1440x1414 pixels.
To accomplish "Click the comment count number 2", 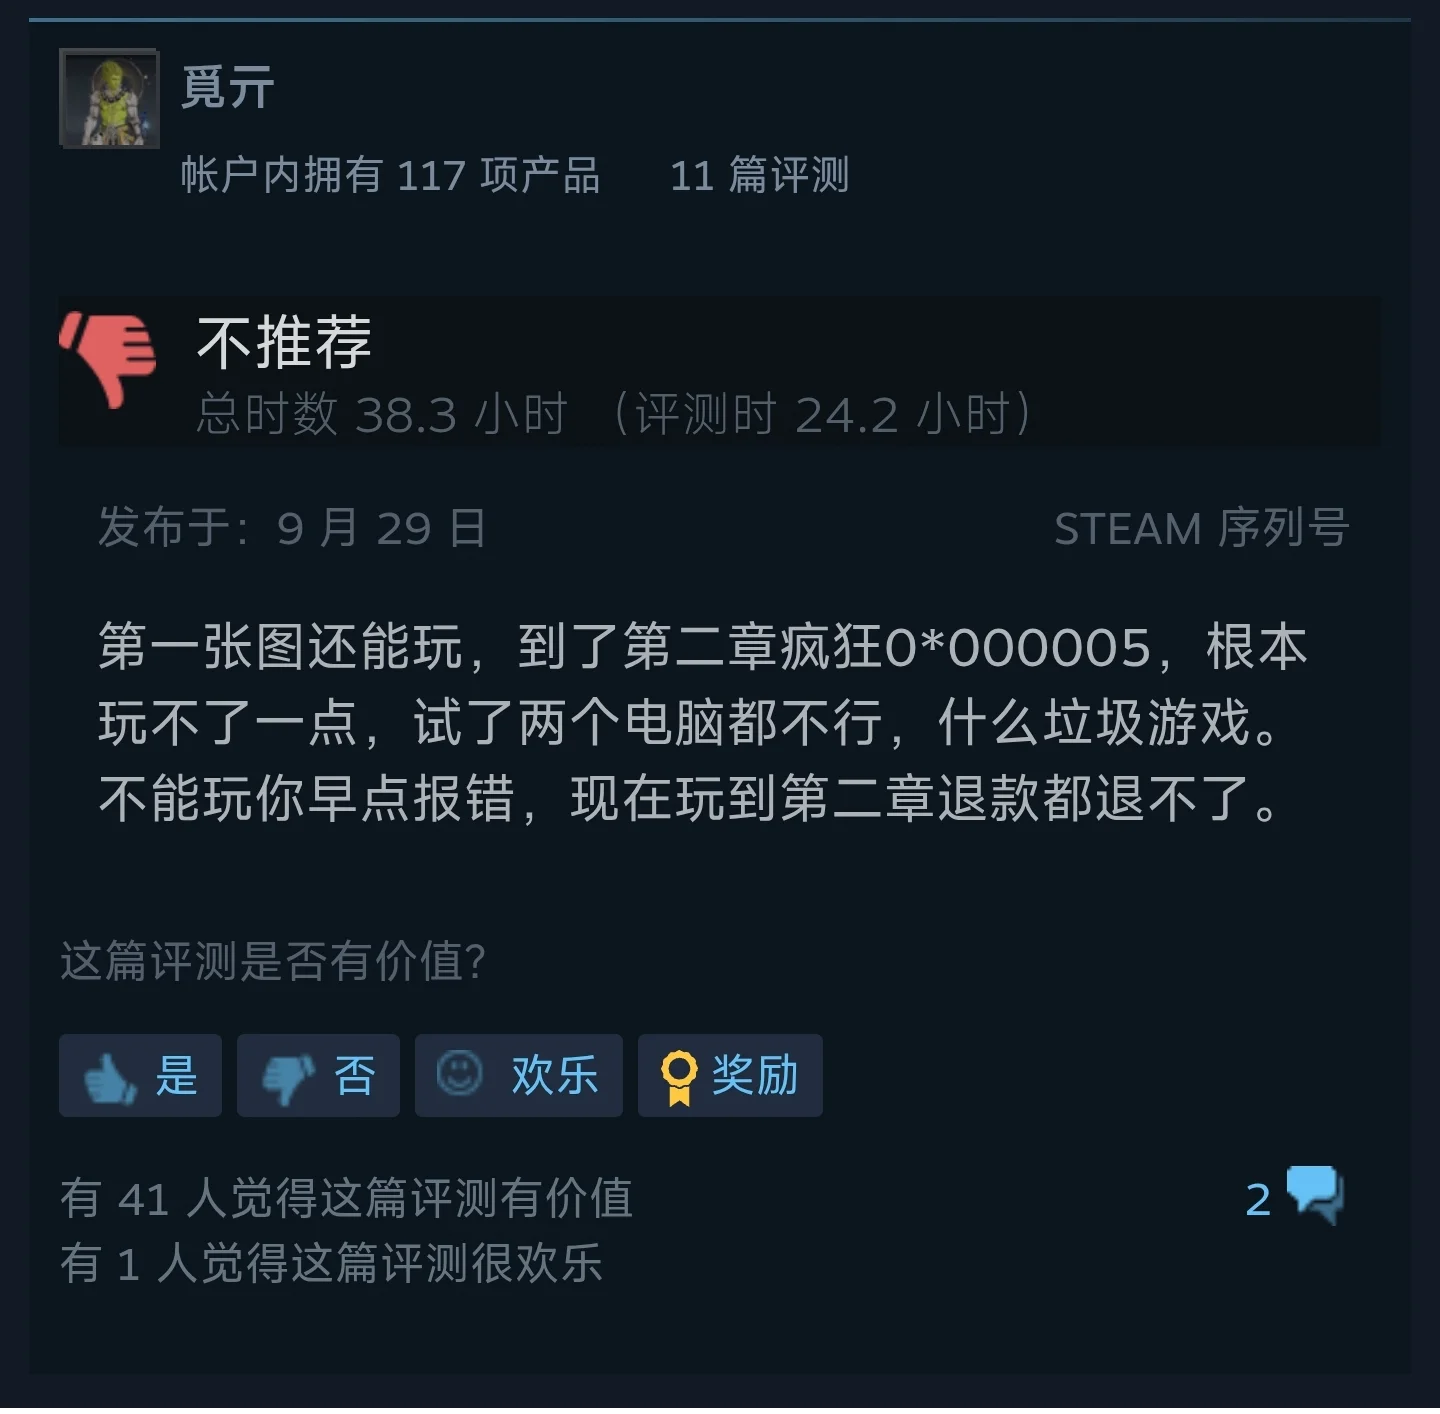I will [1258, 1199].
